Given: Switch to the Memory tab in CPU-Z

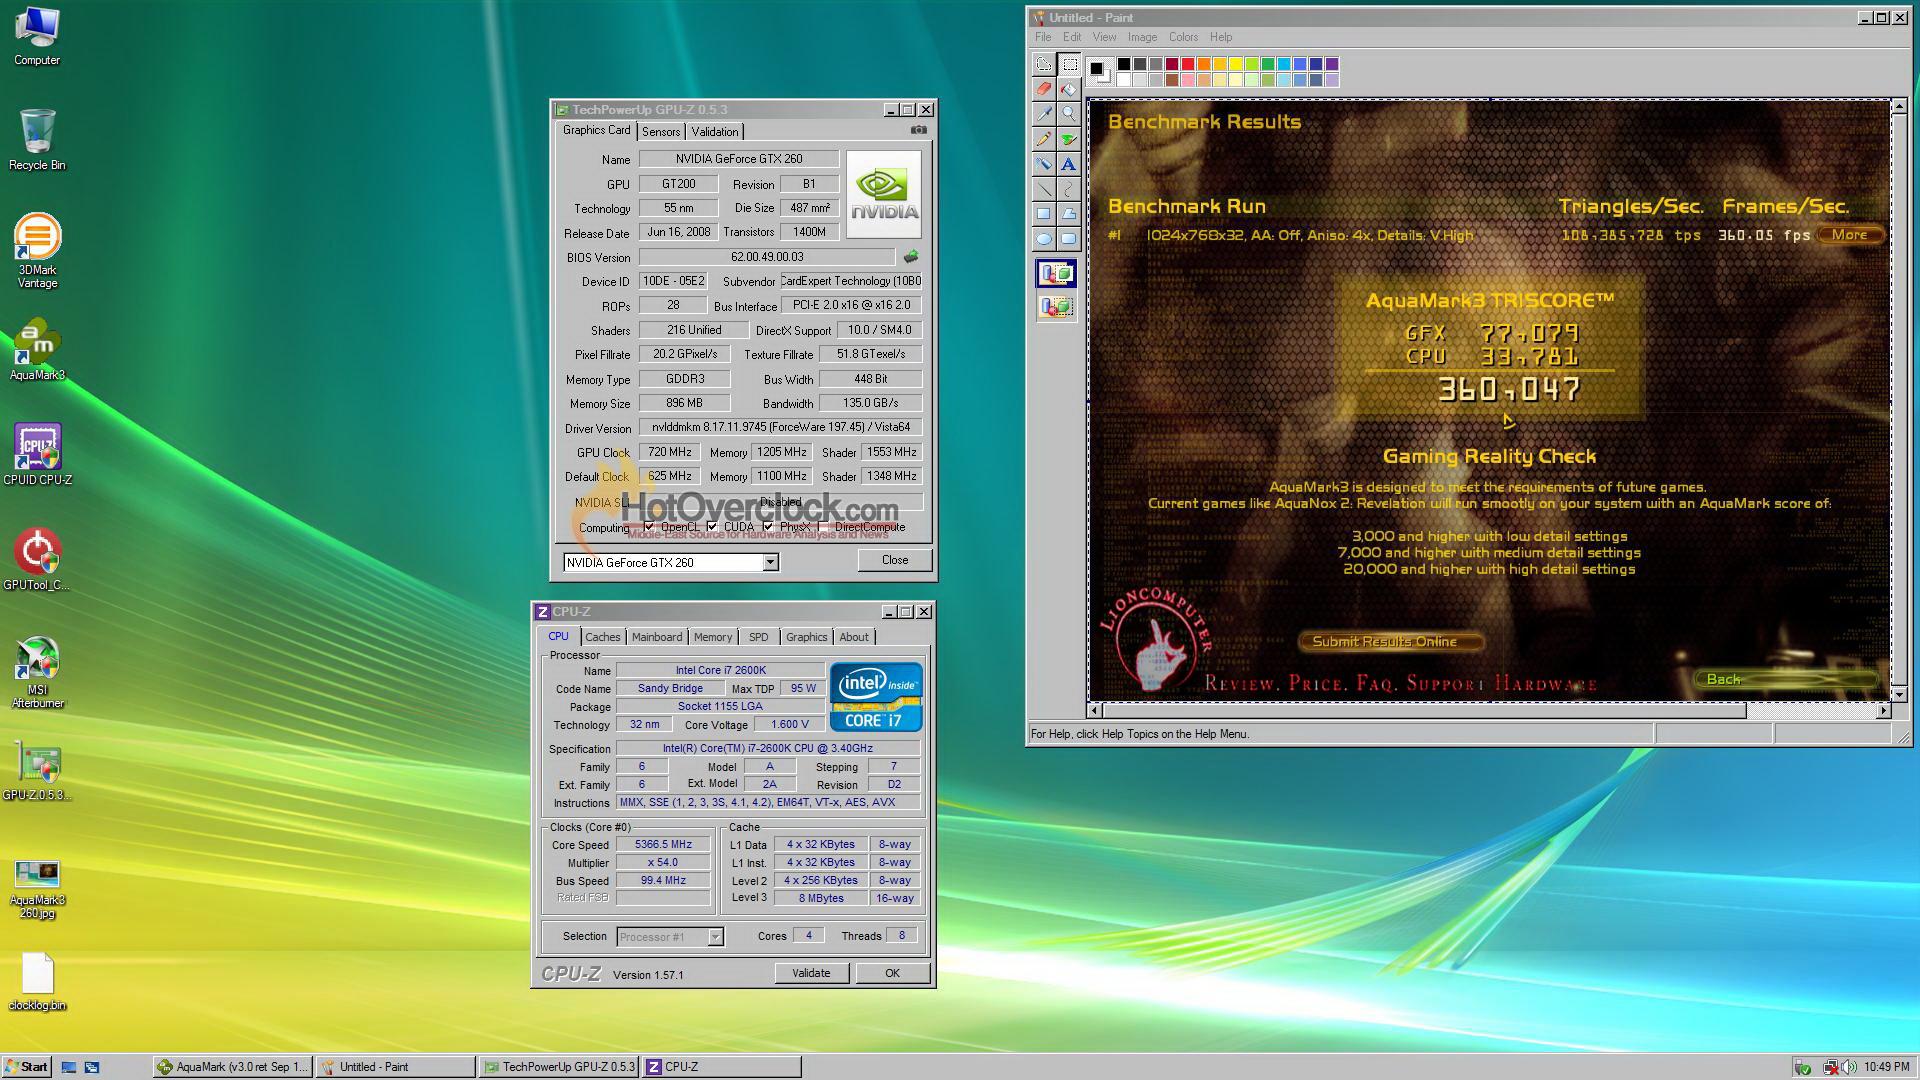Looking at the screenshot, I should pyautogui.click(x=713, y=637).
